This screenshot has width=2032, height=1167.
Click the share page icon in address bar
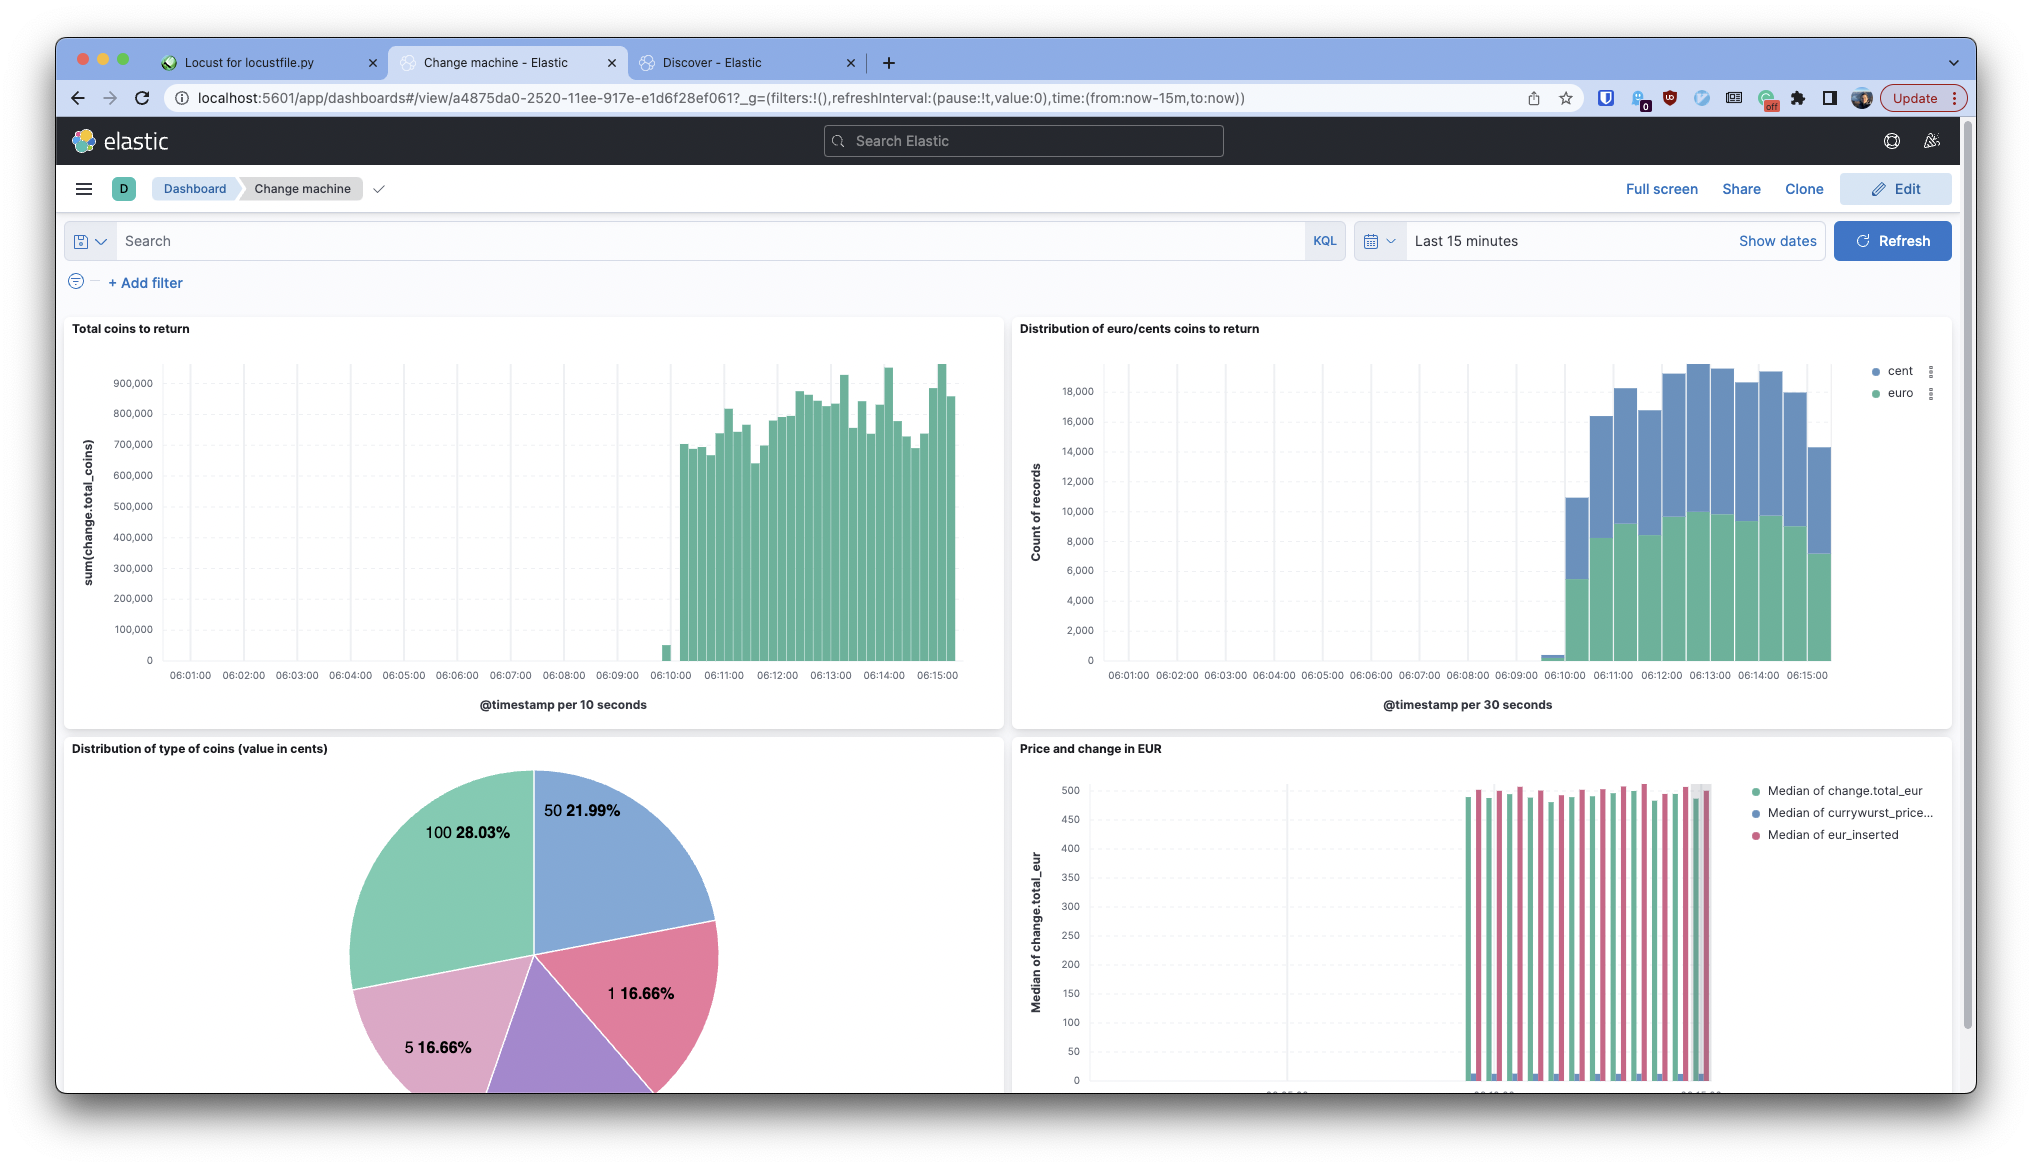pos(1534,98)
